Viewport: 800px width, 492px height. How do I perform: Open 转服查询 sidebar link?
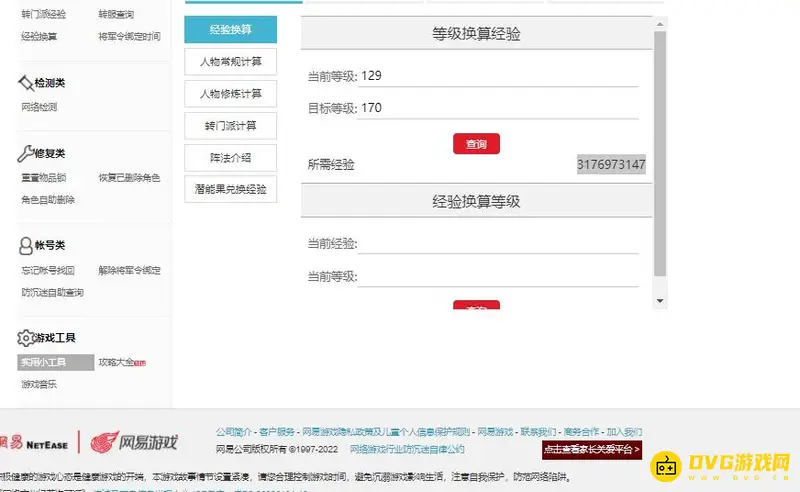(x=116, y=14)
